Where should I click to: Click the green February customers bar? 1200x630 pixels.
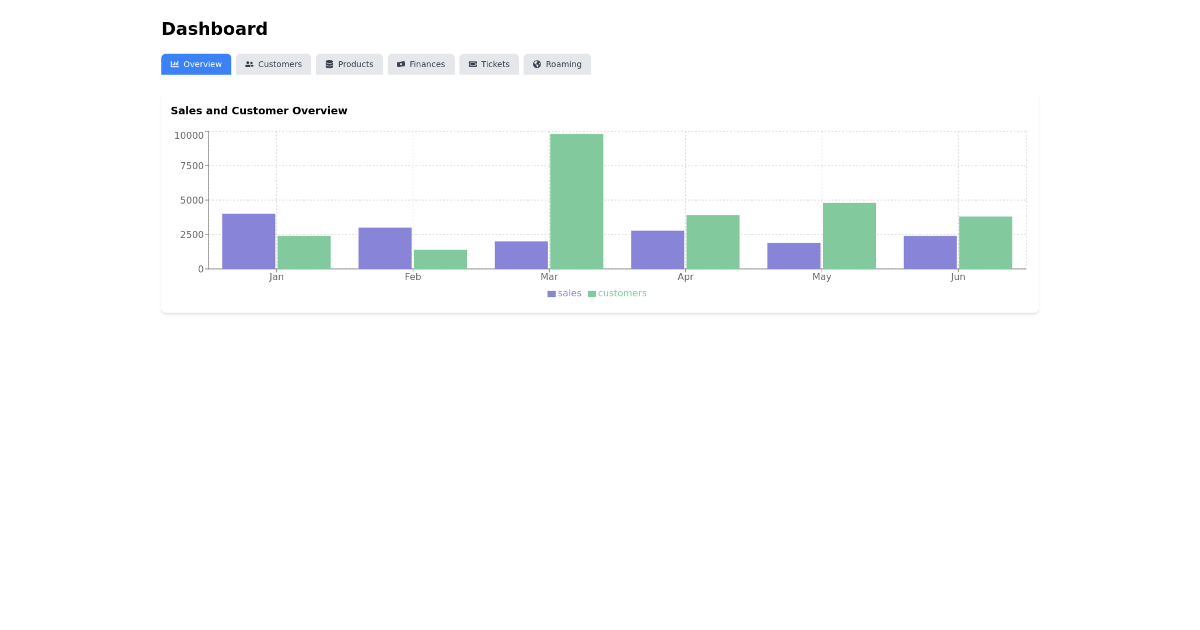pos(440,259)
